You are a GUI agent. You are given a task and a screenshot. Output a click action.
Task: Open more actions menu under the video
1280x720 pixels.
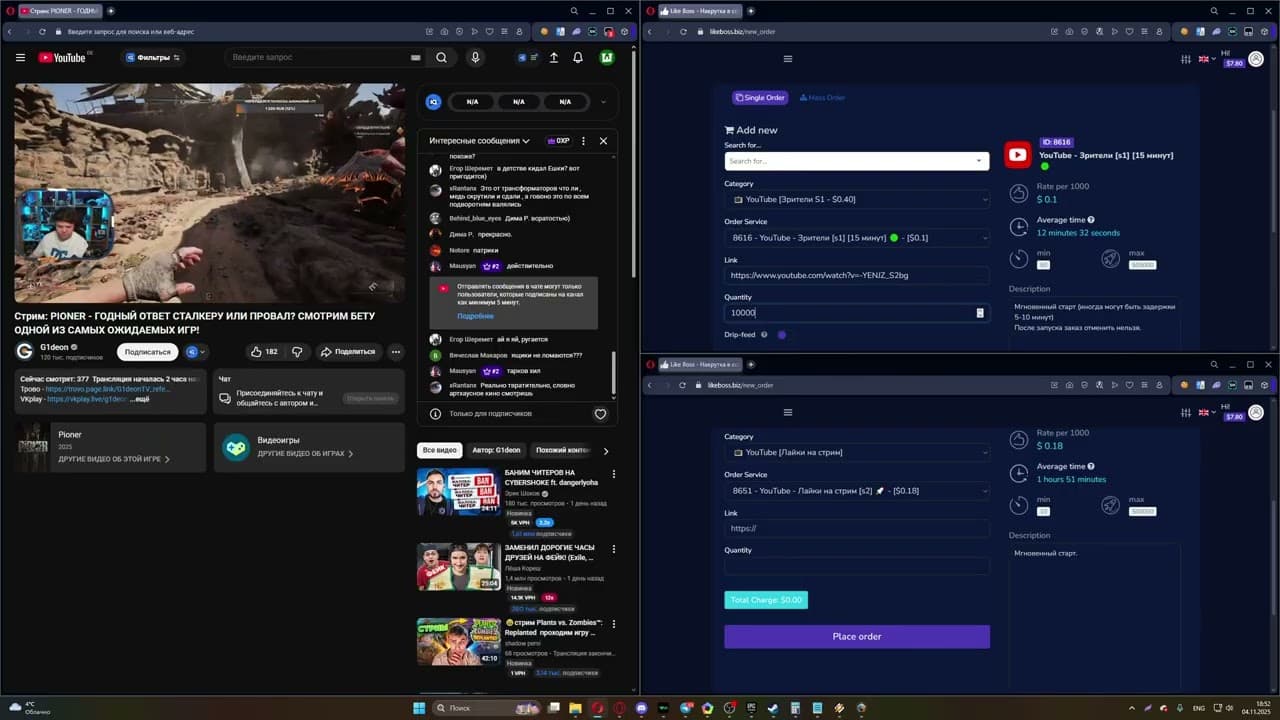click(x=396, y=352)
